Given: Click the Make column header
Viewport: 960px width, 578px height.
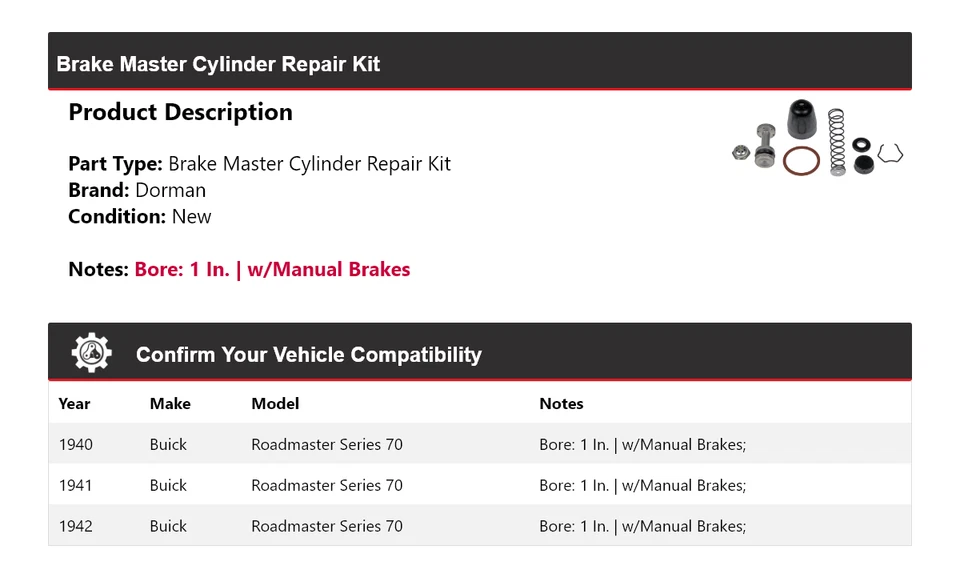Looking at the screenshot, I should (x=170, y=403).
